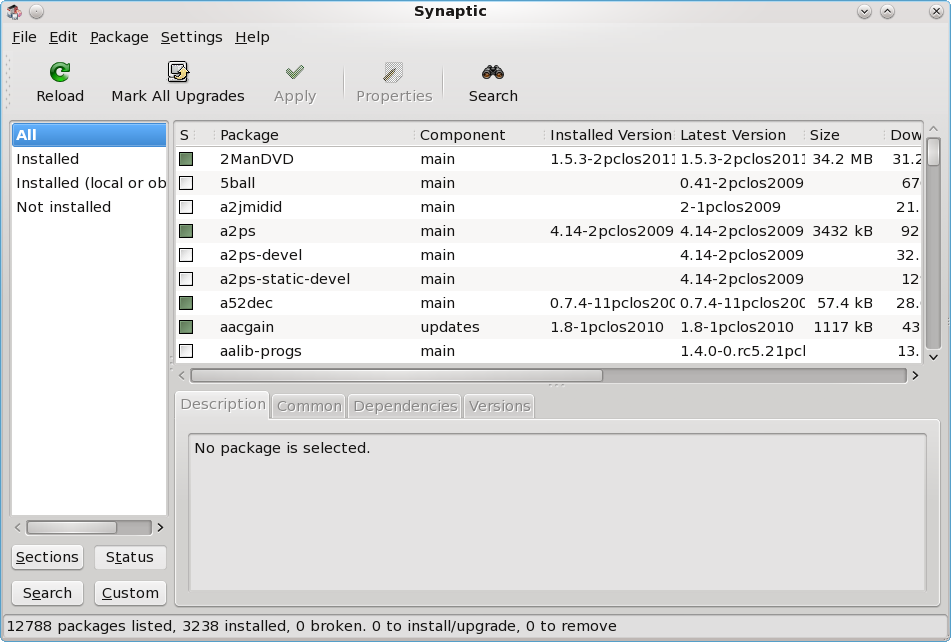Switch to the Dependencies tab
The image size is (951, 642).
point(405,406)
